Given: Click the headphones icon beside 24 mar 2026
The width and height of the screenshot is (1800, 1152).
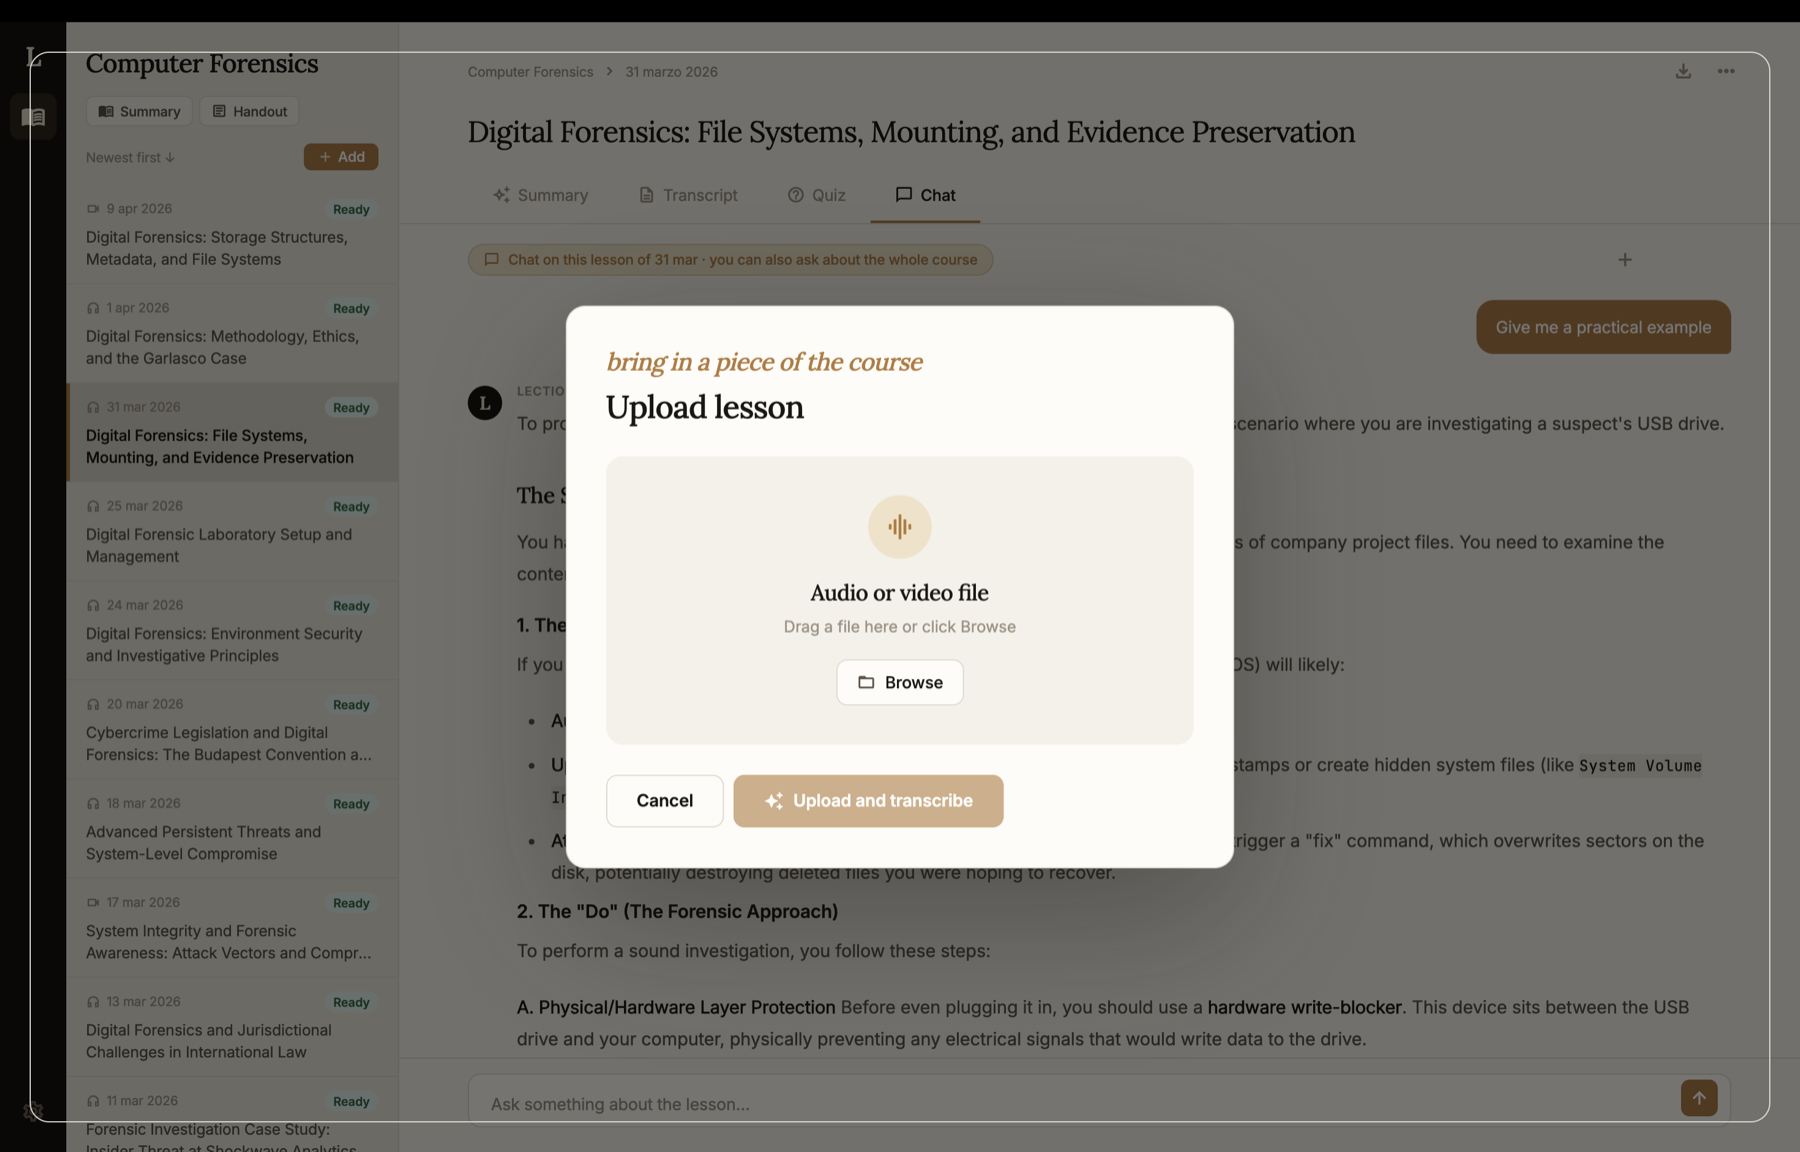Looking at the screenshot, I should 93,605.
